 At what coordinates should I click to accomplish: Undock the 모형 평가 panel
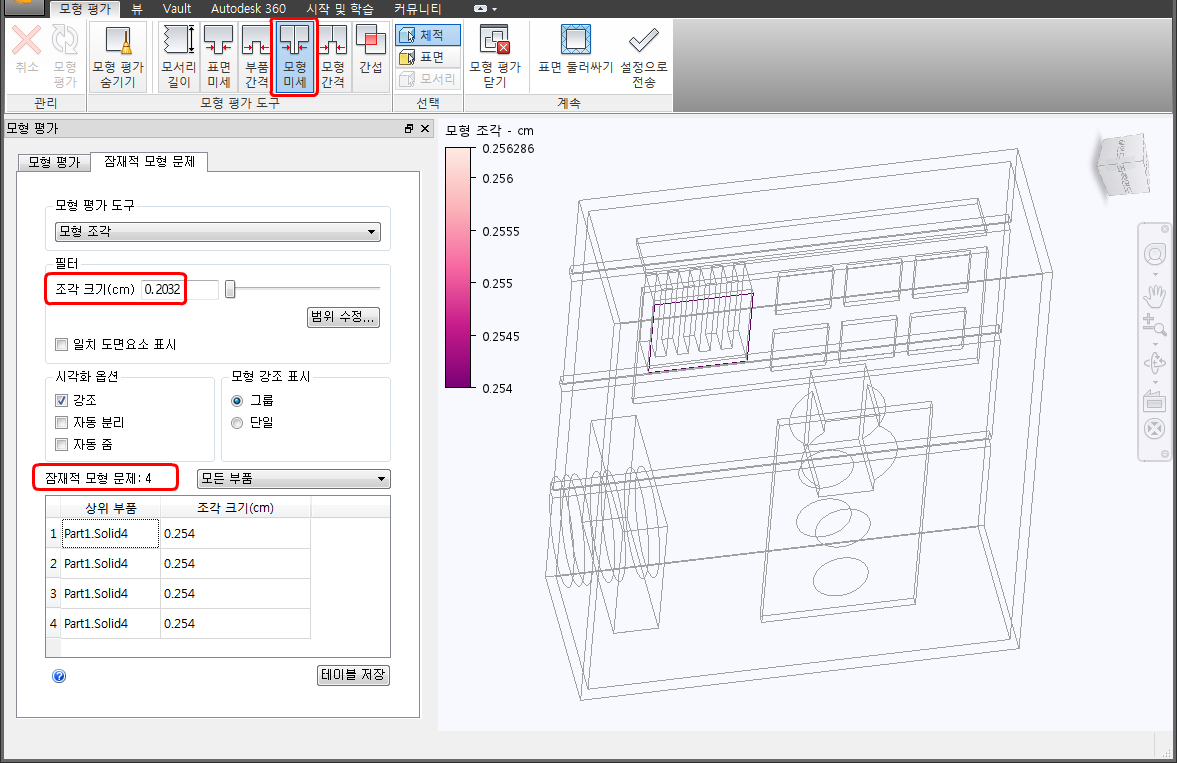[409, 128]
